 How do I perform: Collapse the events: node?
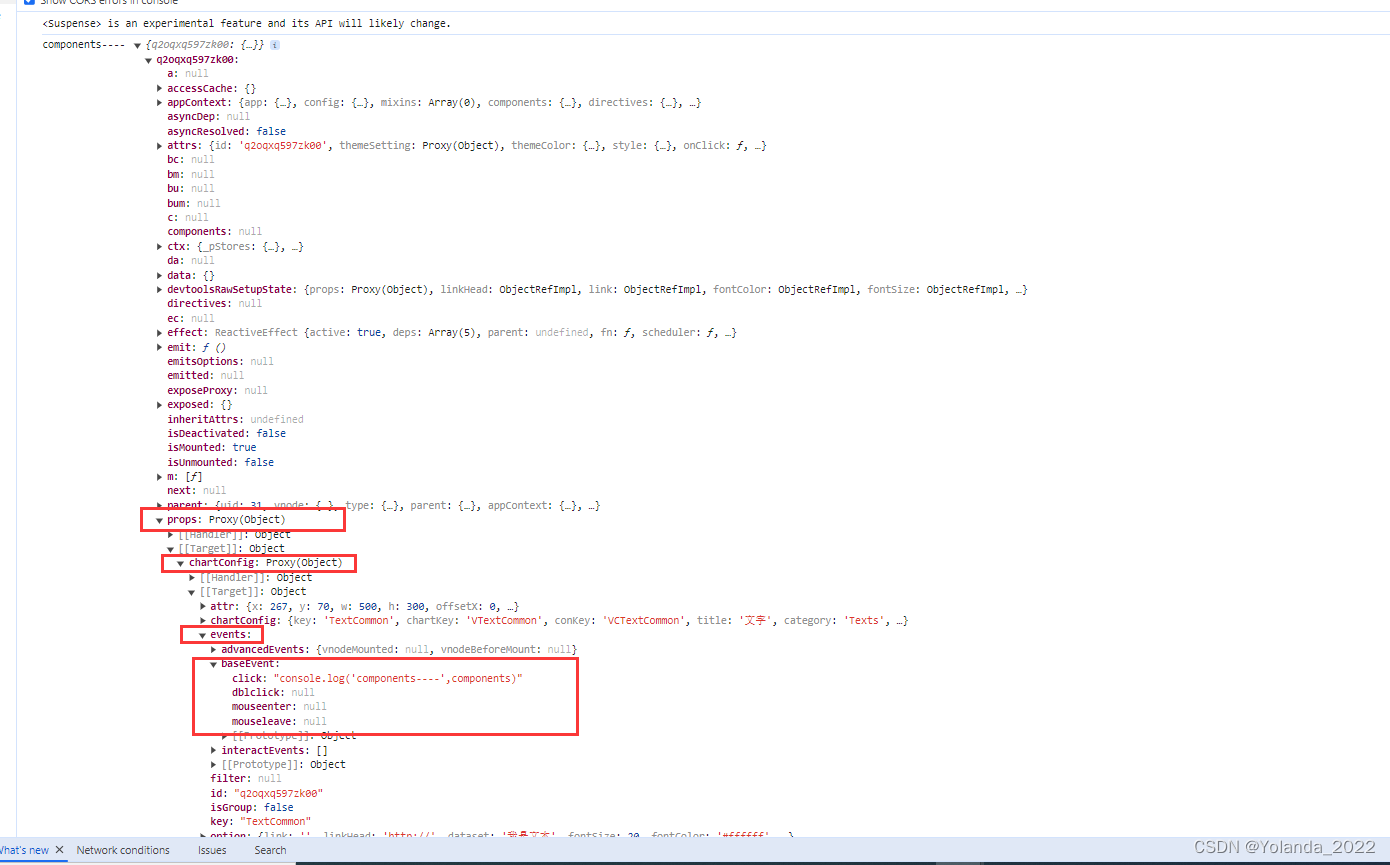click(x=203, y=635)
